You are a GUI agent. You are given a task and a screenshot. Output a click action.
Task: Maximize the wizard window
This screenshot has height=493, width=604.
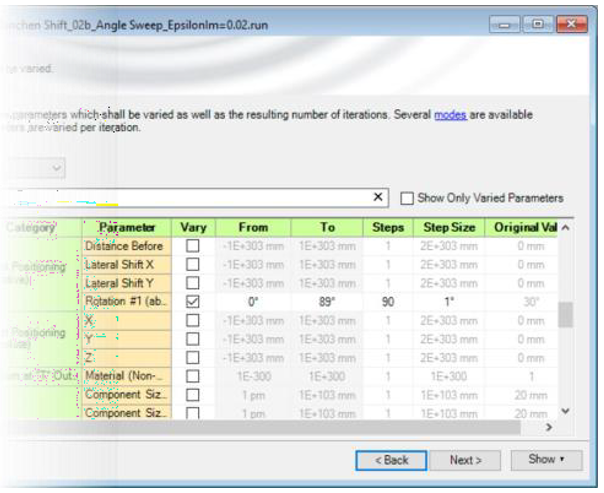(x=538, y=25)
